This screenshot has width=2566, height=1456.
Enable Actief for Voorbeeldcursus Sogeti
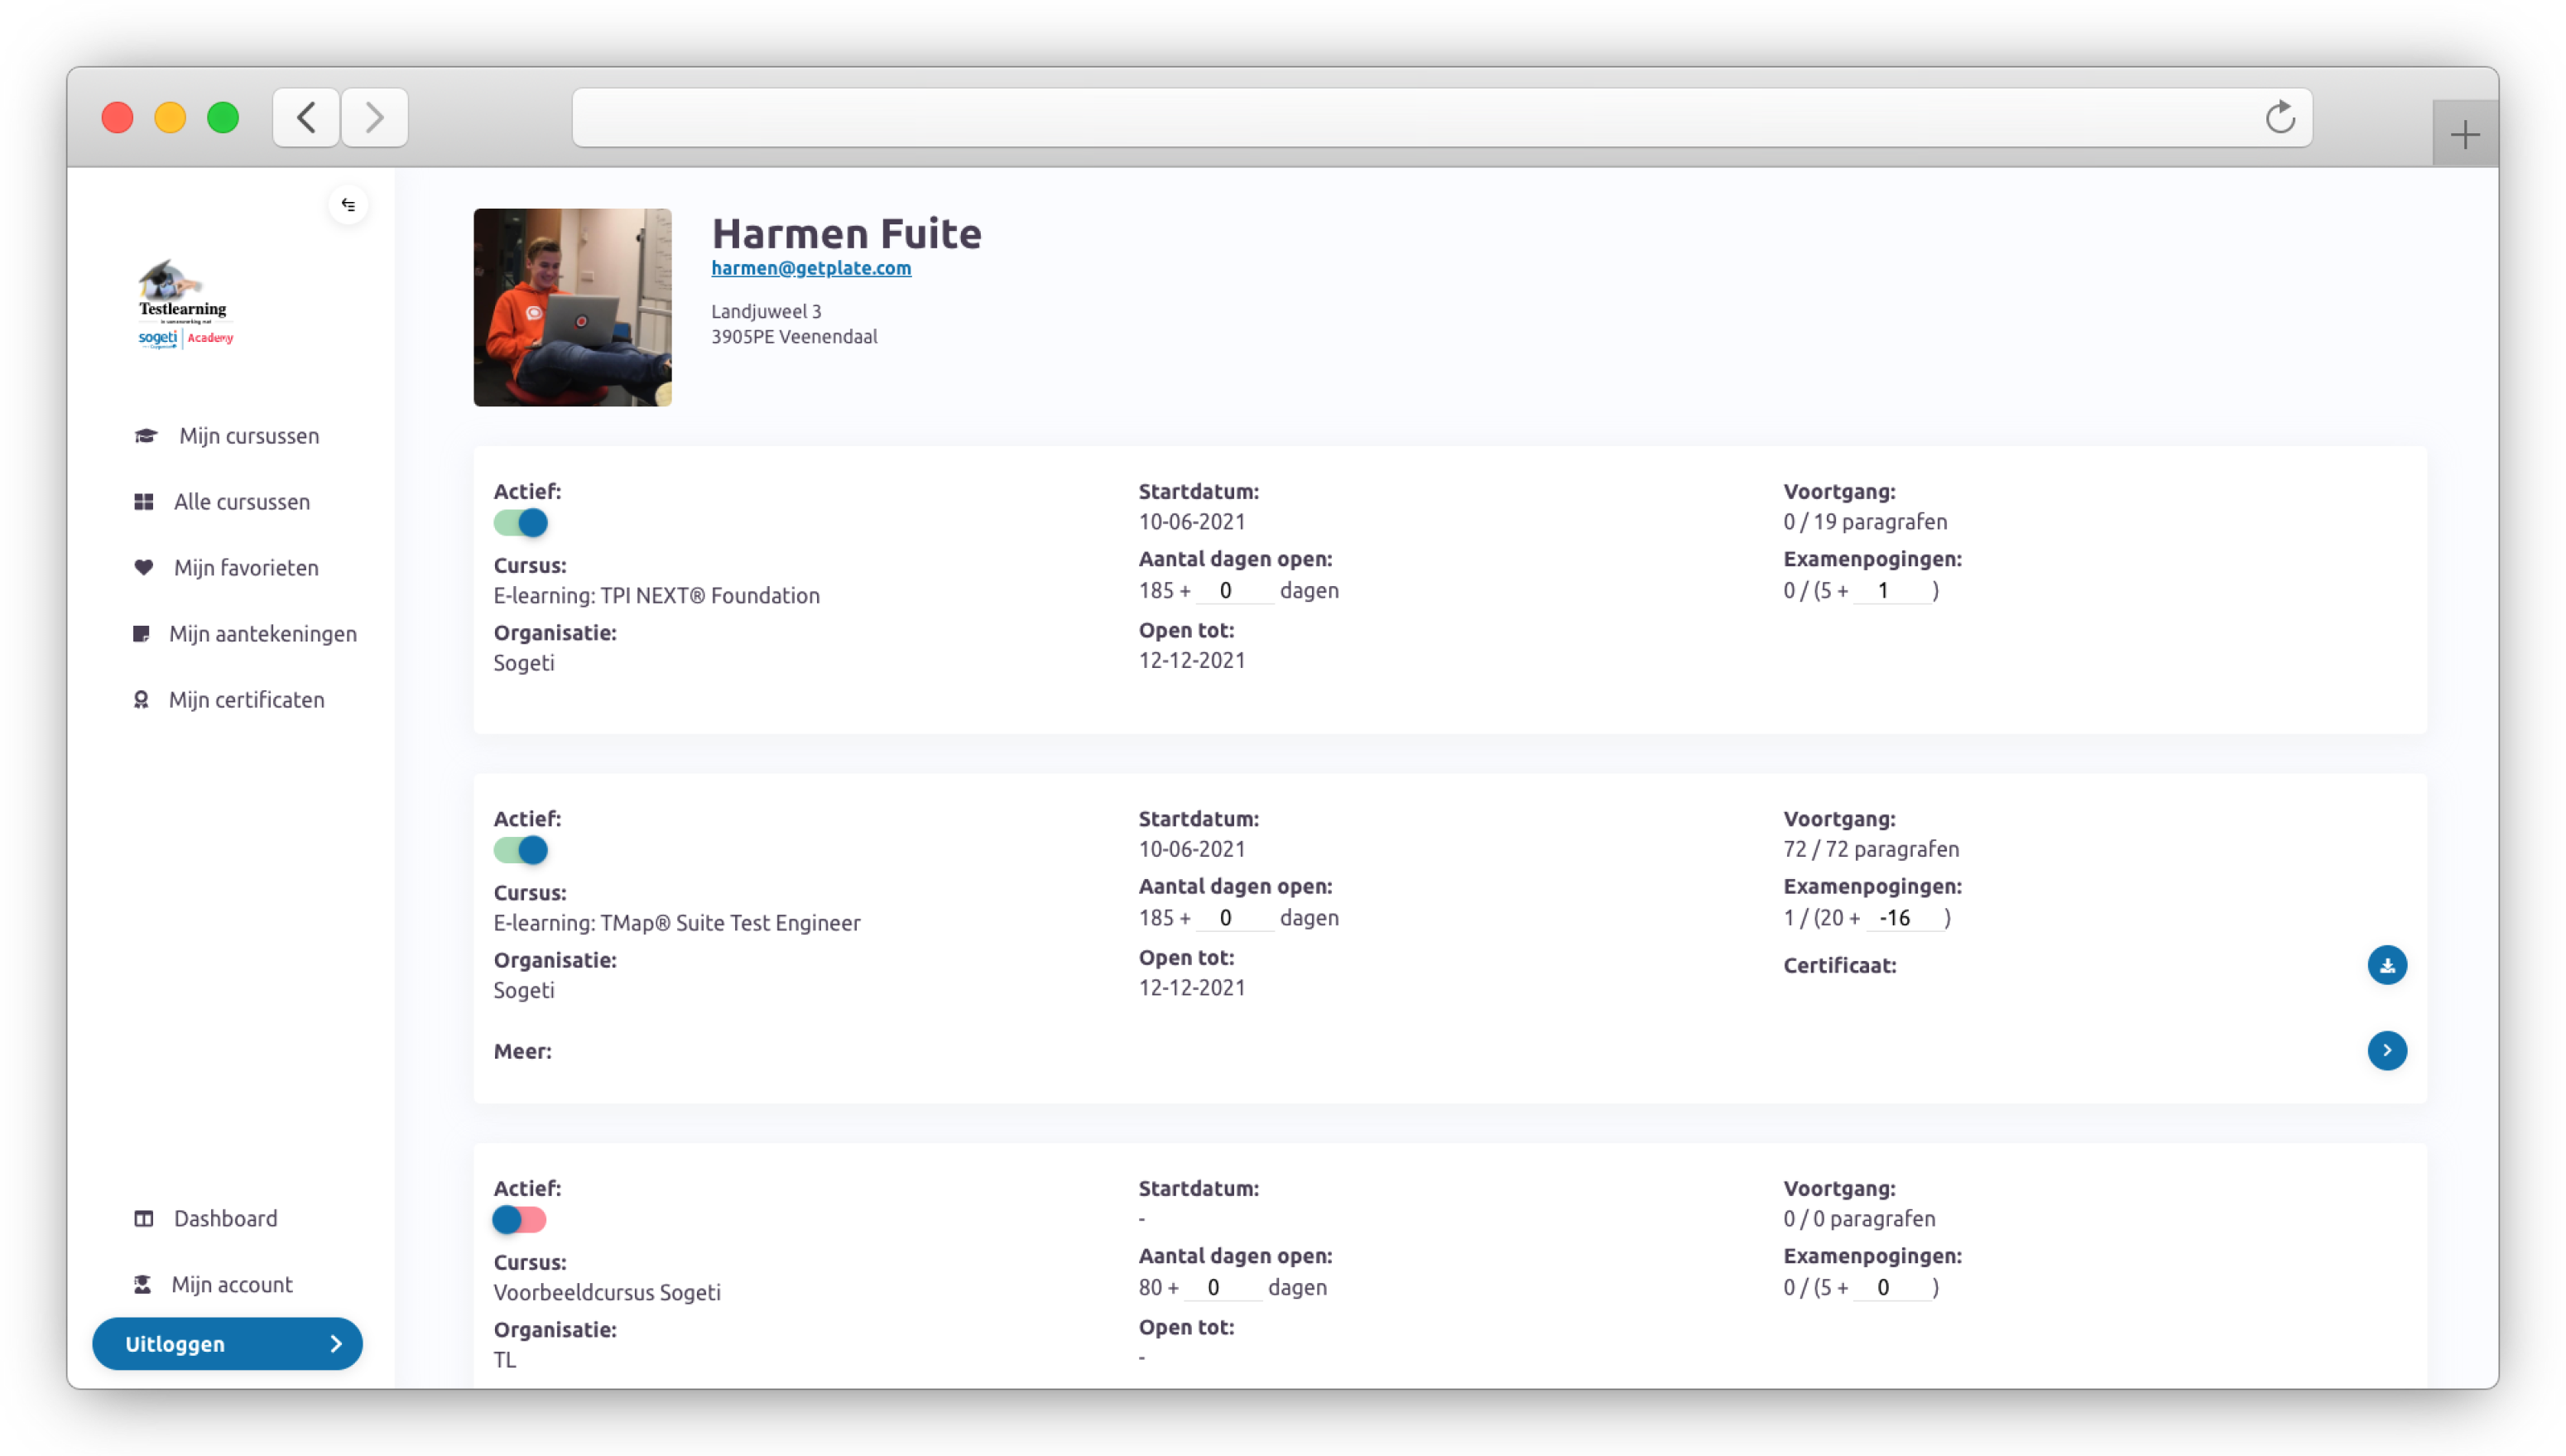pos(519,1220)
